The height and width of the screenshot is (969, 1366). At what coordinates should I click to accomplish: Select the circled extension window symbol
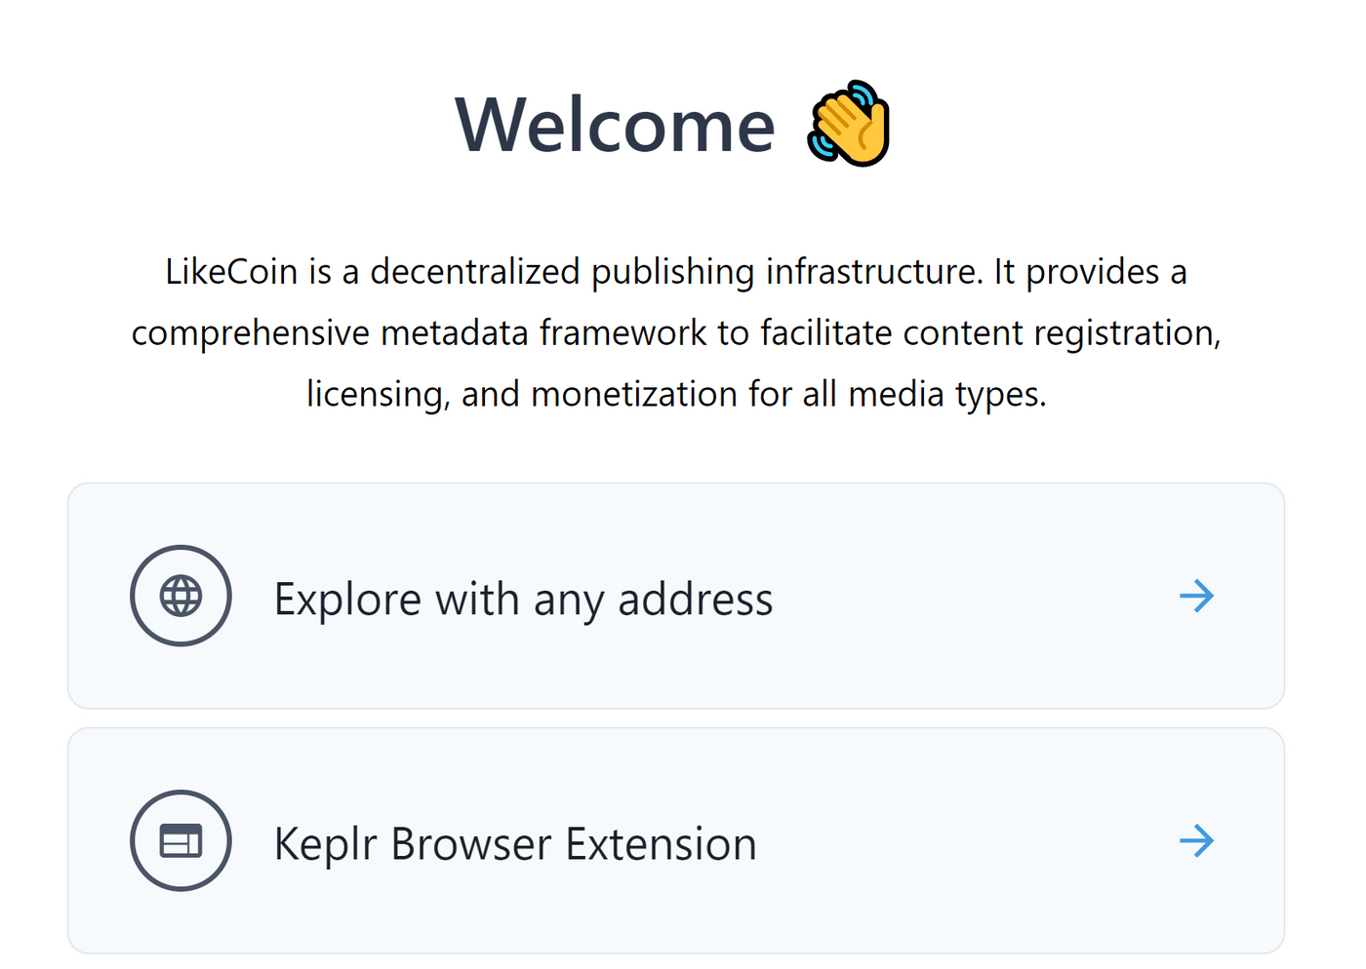click(181, 841)
